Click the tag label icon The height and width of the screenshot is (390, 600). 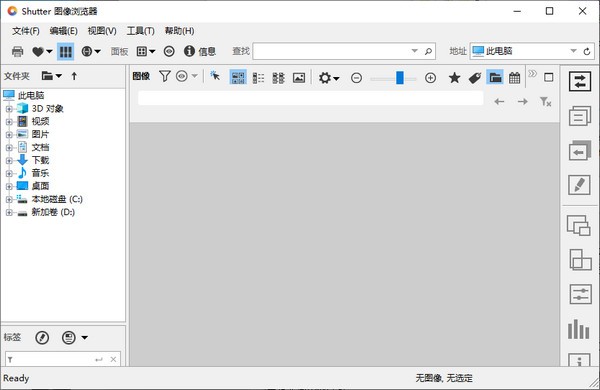point(475,78)
